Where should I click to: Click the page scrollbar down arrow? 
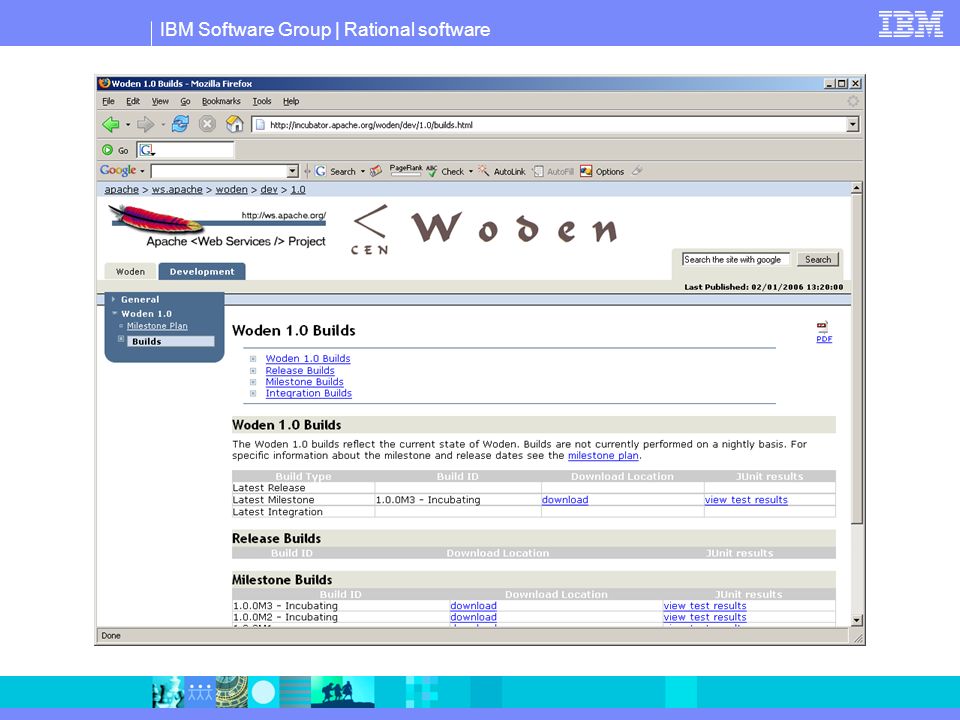point(857,620)
